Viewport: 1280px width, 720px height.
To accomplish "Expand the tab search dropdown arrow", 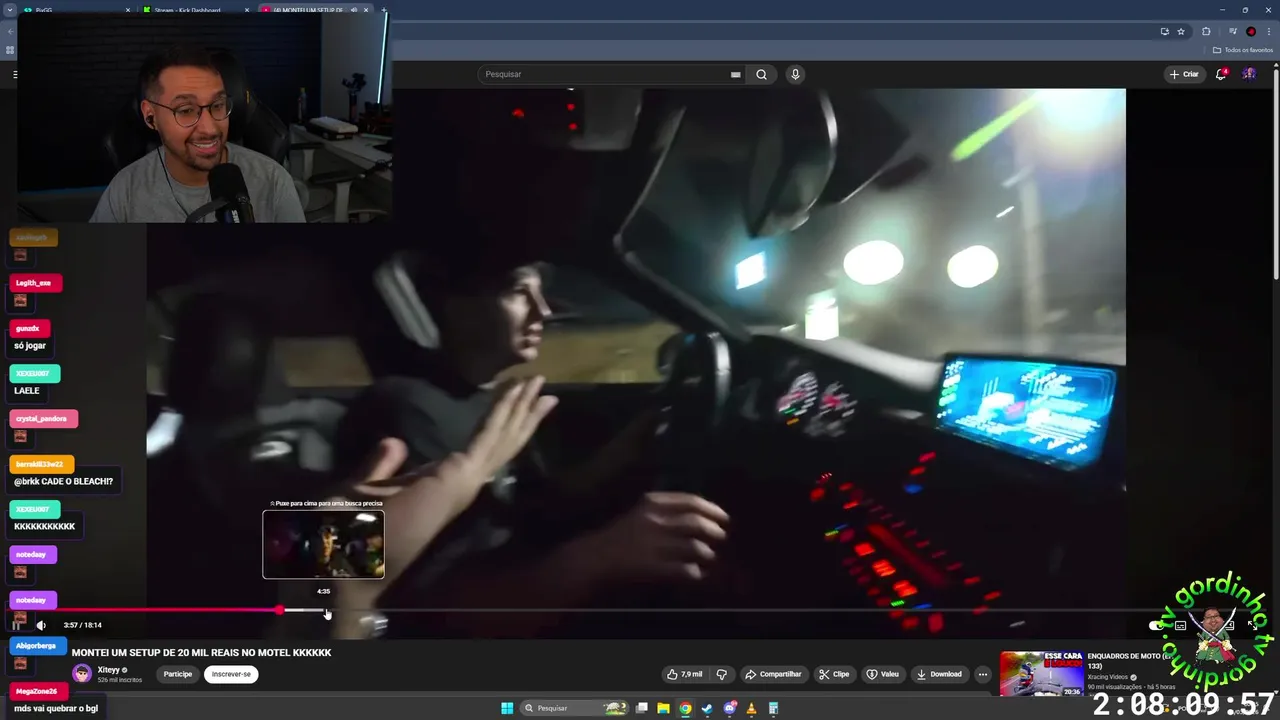I will (10, 10).
